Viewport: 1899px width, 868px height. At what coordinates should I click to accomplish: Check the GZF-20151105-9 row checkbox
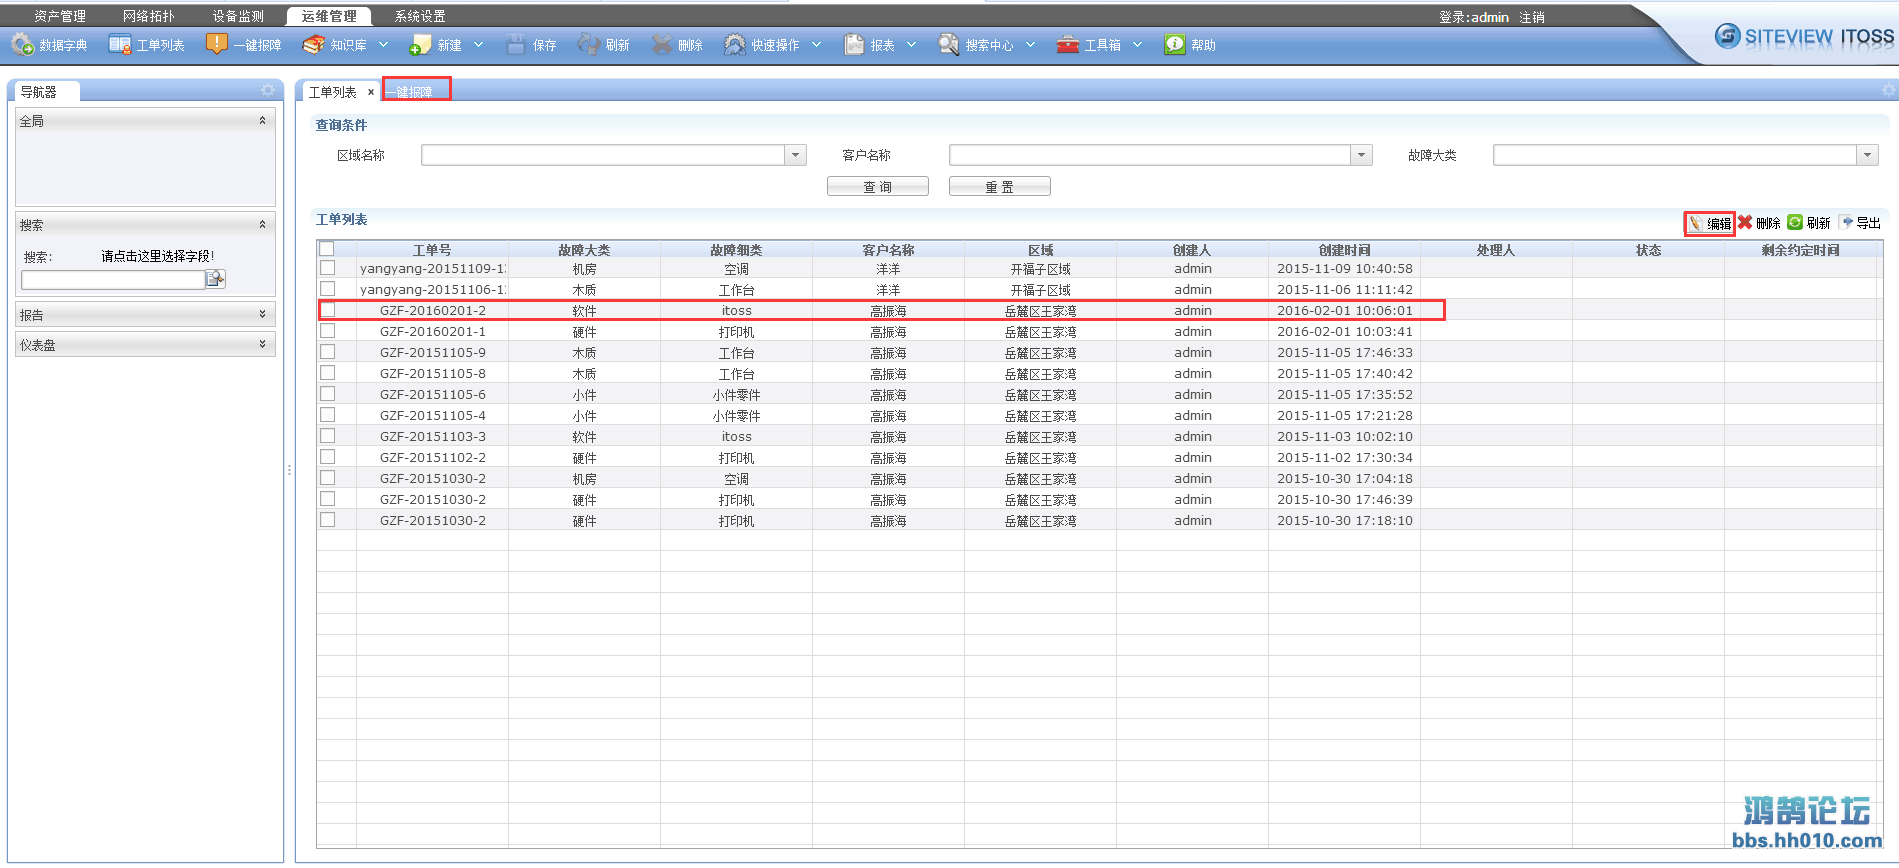coord(328,352)
